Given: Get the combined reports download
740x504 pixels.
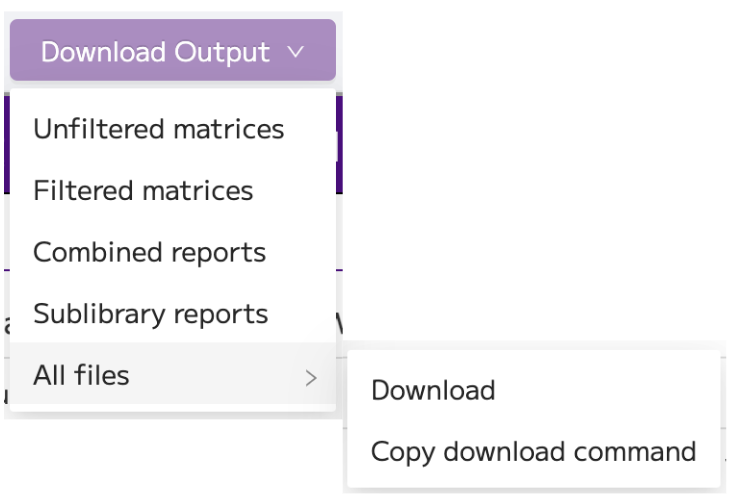Looking at the screenshot, I should click(173, 252).
